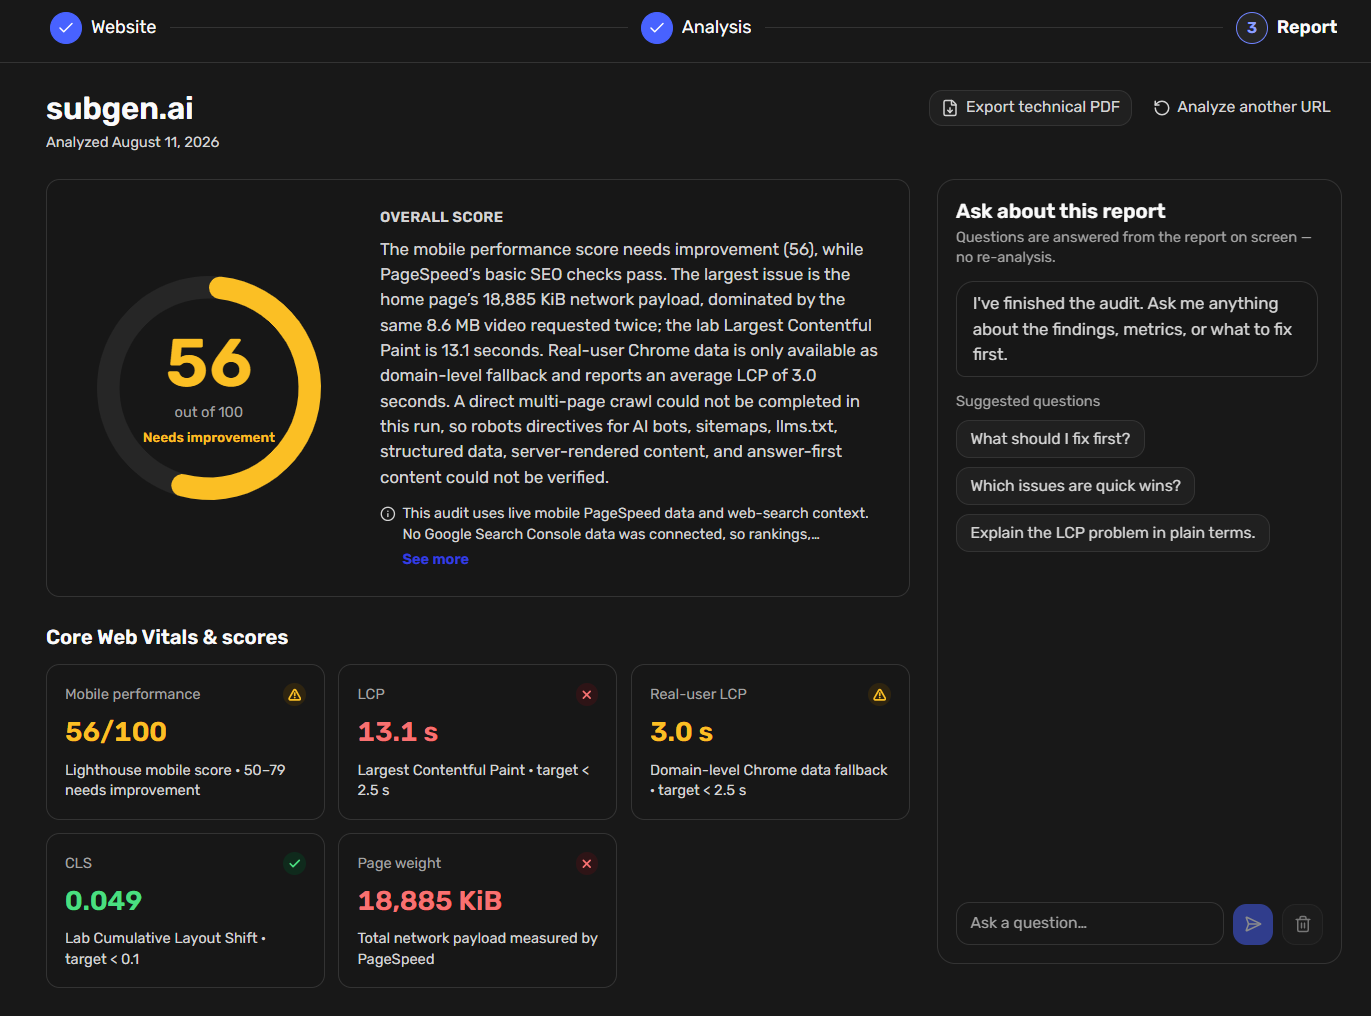
Task: Expand the disclaimer with See more
Action: click(x=435, y=560)
